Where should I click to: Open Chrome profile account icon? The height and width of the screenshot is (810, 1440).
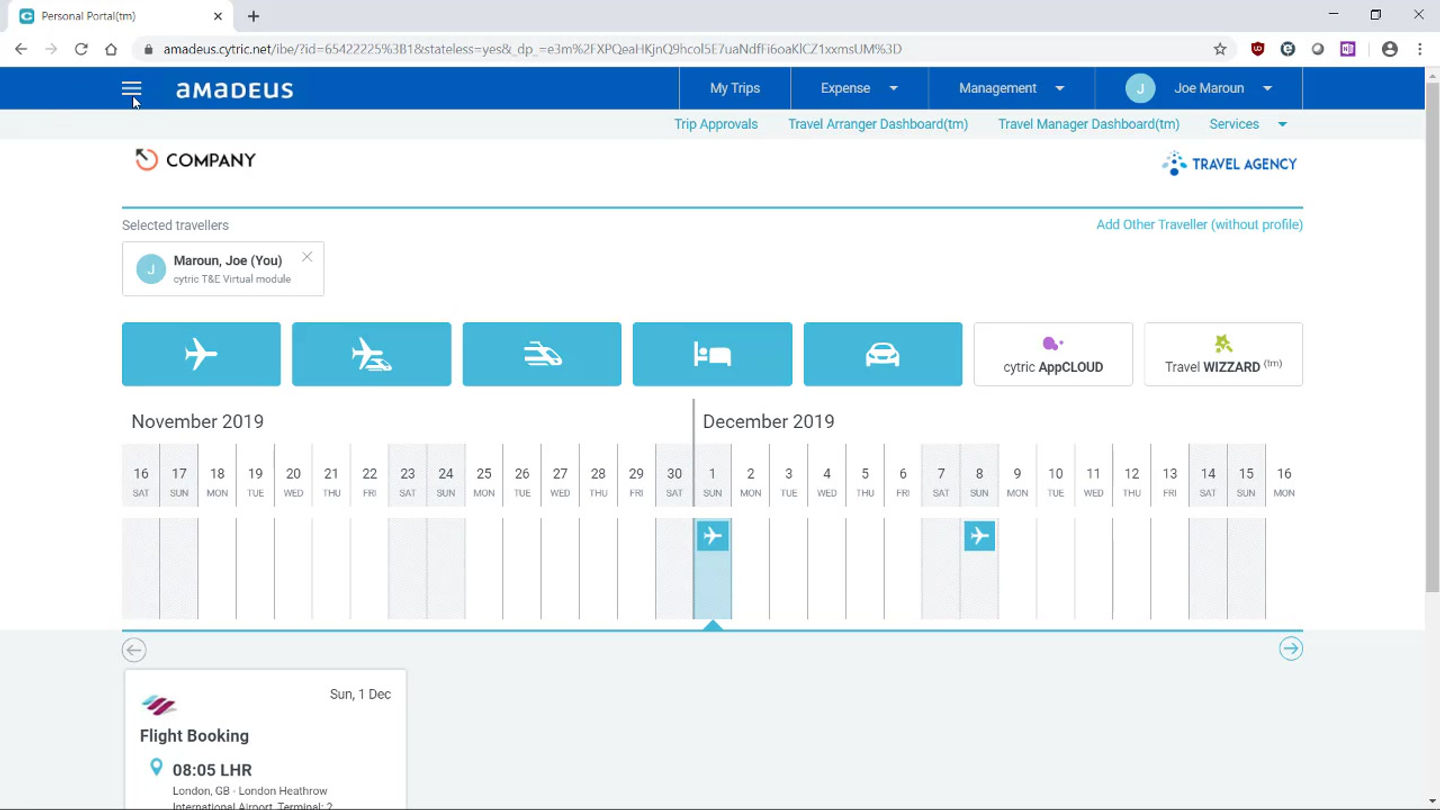(x=1389, y=49)
